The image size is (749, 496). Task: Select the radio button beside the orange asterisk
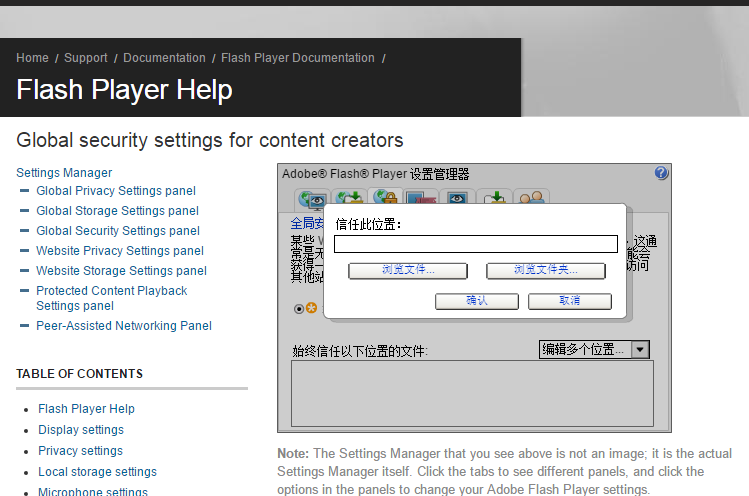(x=299, y=309)
